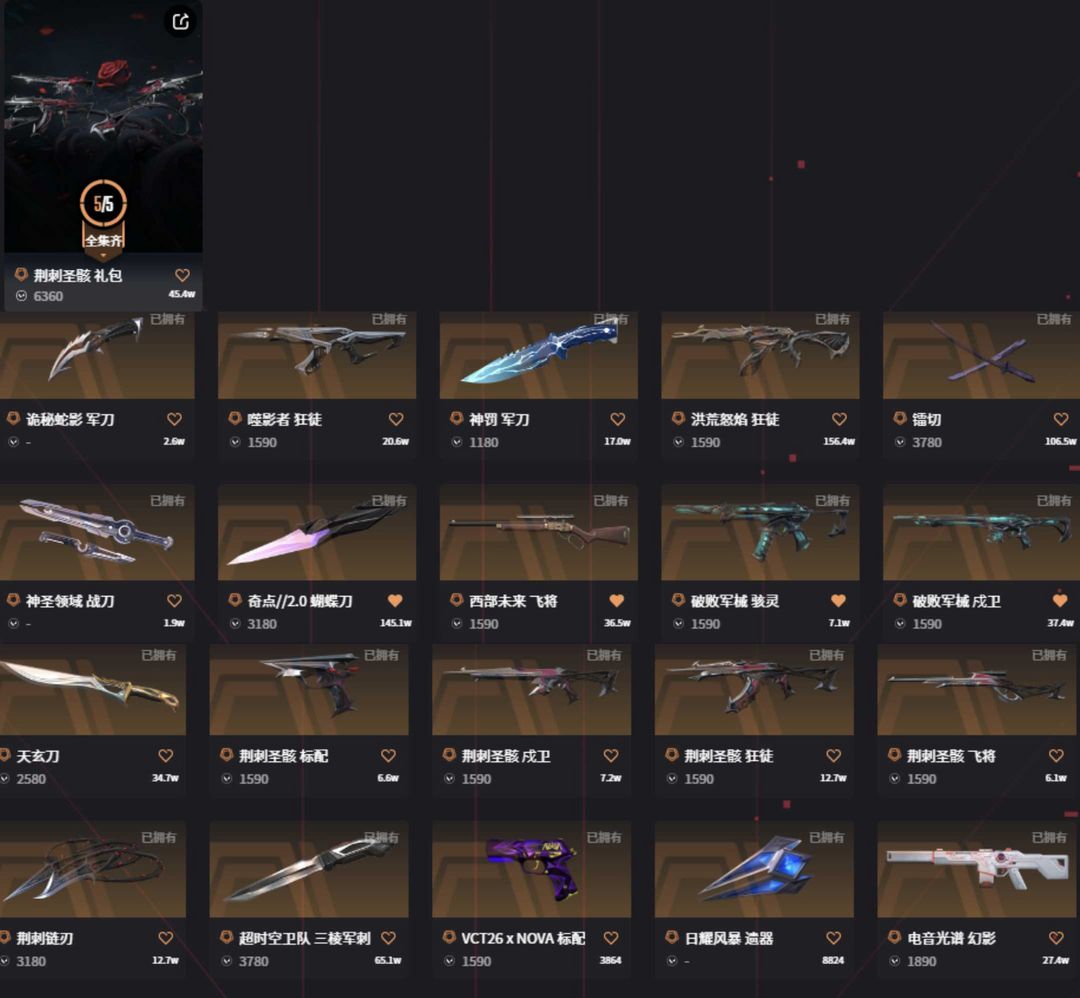This screenshot has width=1080, height=998.
Task: Click the heart icon for 神罚 军刀
Action: (x=618, y=419)
